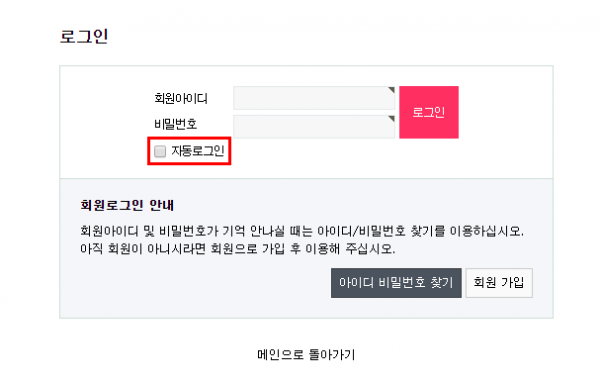Click the 자동로그인 label text
Viewport: 600px width, 382px height.
pos(197,151)
